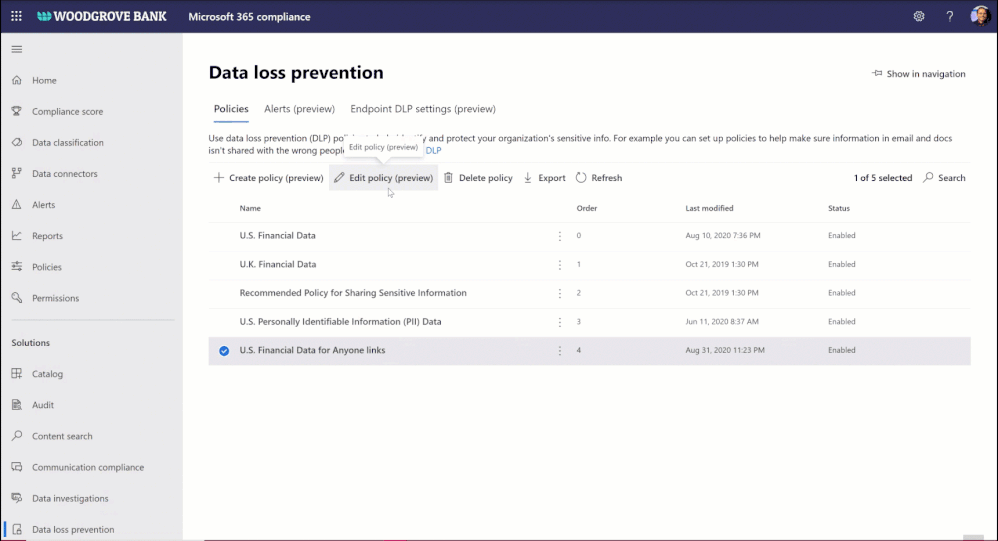Click the Data loss prevention page heading
Screen dimensions: 998x541
coord(296,73)
